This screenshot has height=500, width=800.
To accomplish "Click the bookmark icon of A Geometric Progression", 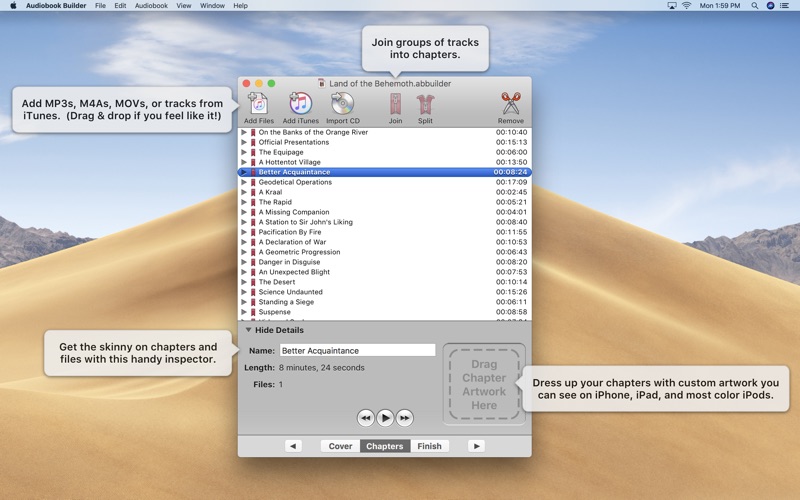I will 253,252.
